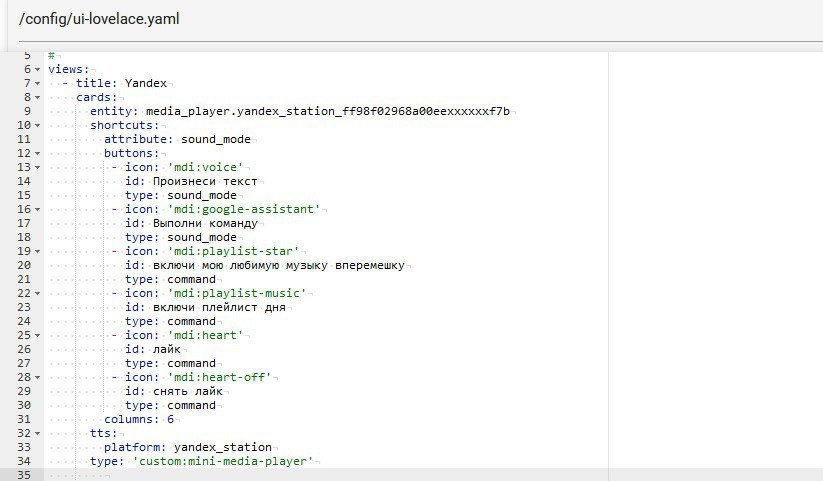
Task: Click the columns value '6'
Action: (170, 419)
